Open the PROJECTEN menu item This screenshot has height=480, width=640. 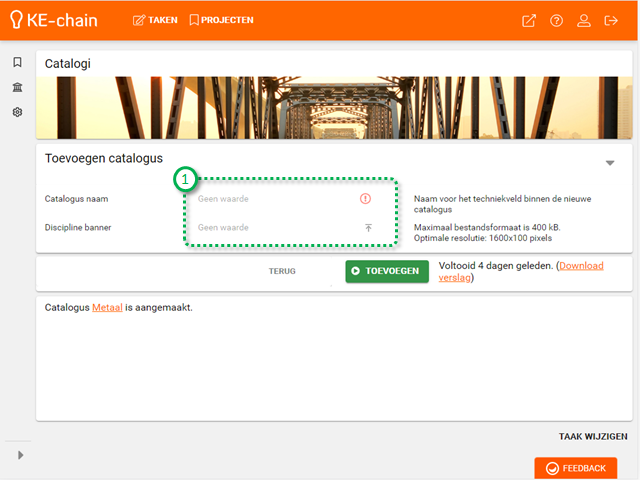[222, 20]
